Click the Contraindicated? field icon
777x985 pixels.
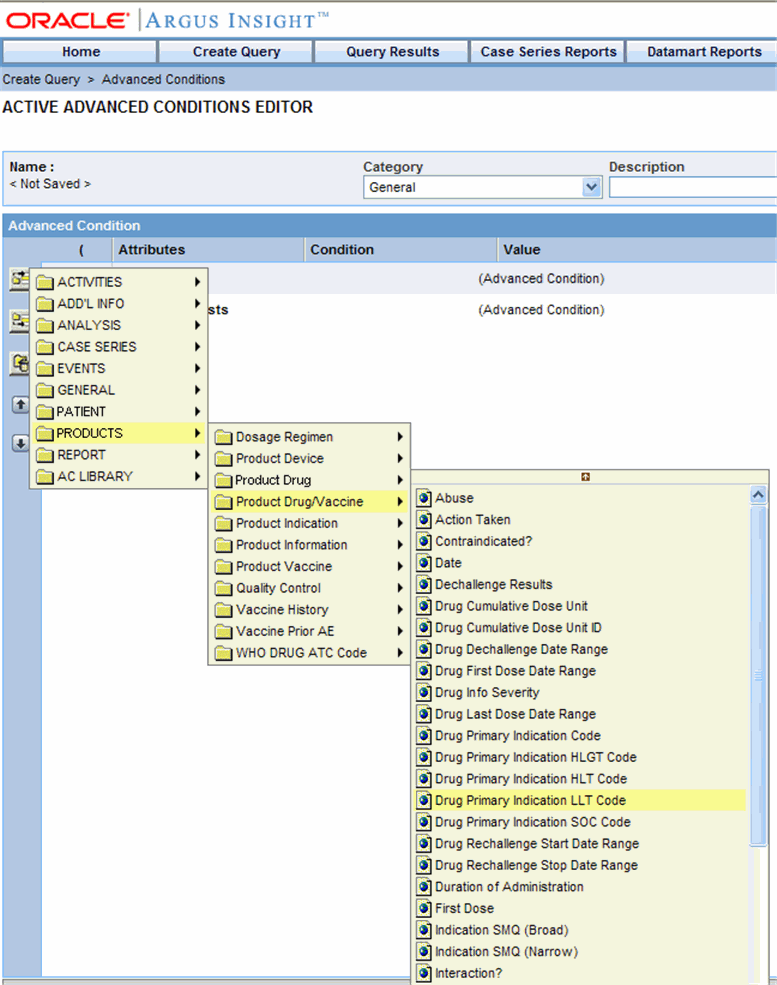(x=424, y=541)
